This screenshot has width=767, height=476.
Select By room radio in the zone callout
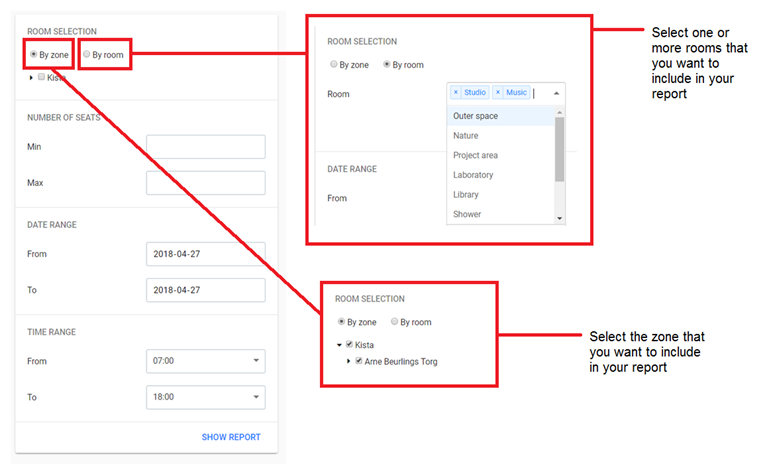click(394, 321)
